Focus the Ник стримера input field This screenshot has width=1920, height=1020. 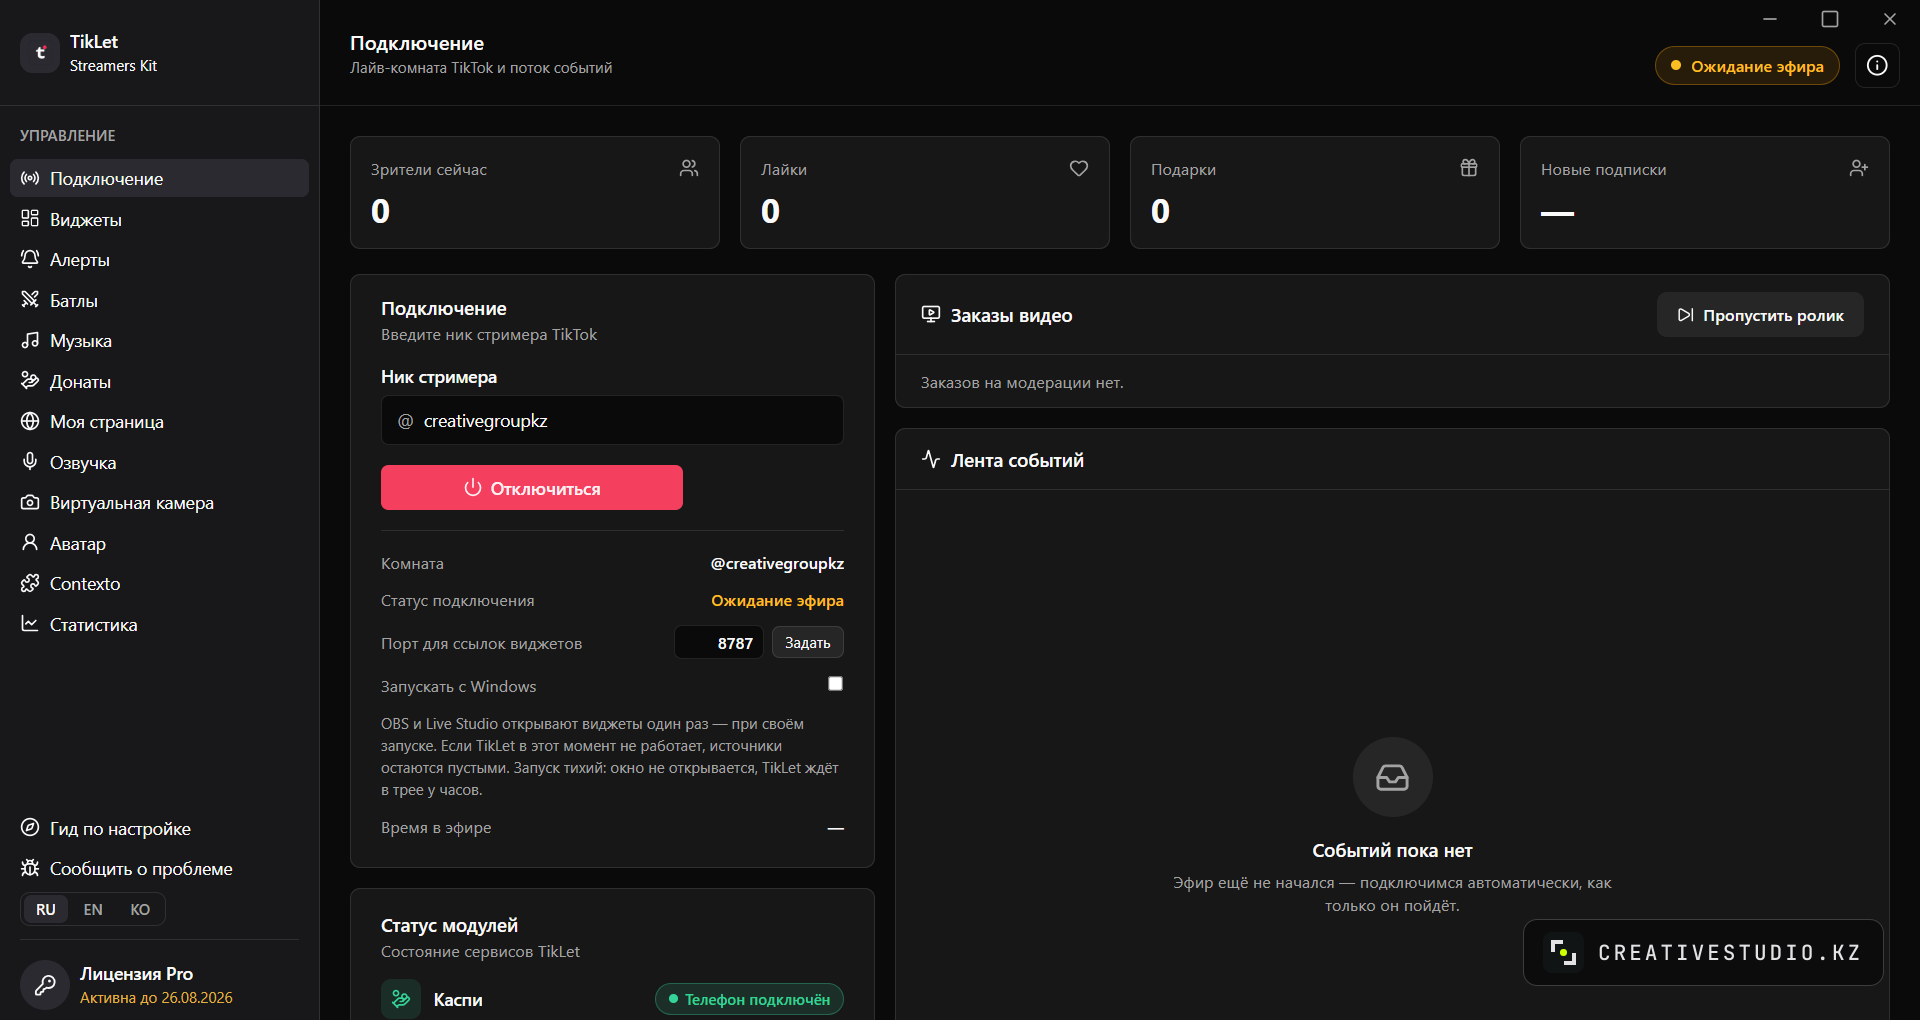612,420
